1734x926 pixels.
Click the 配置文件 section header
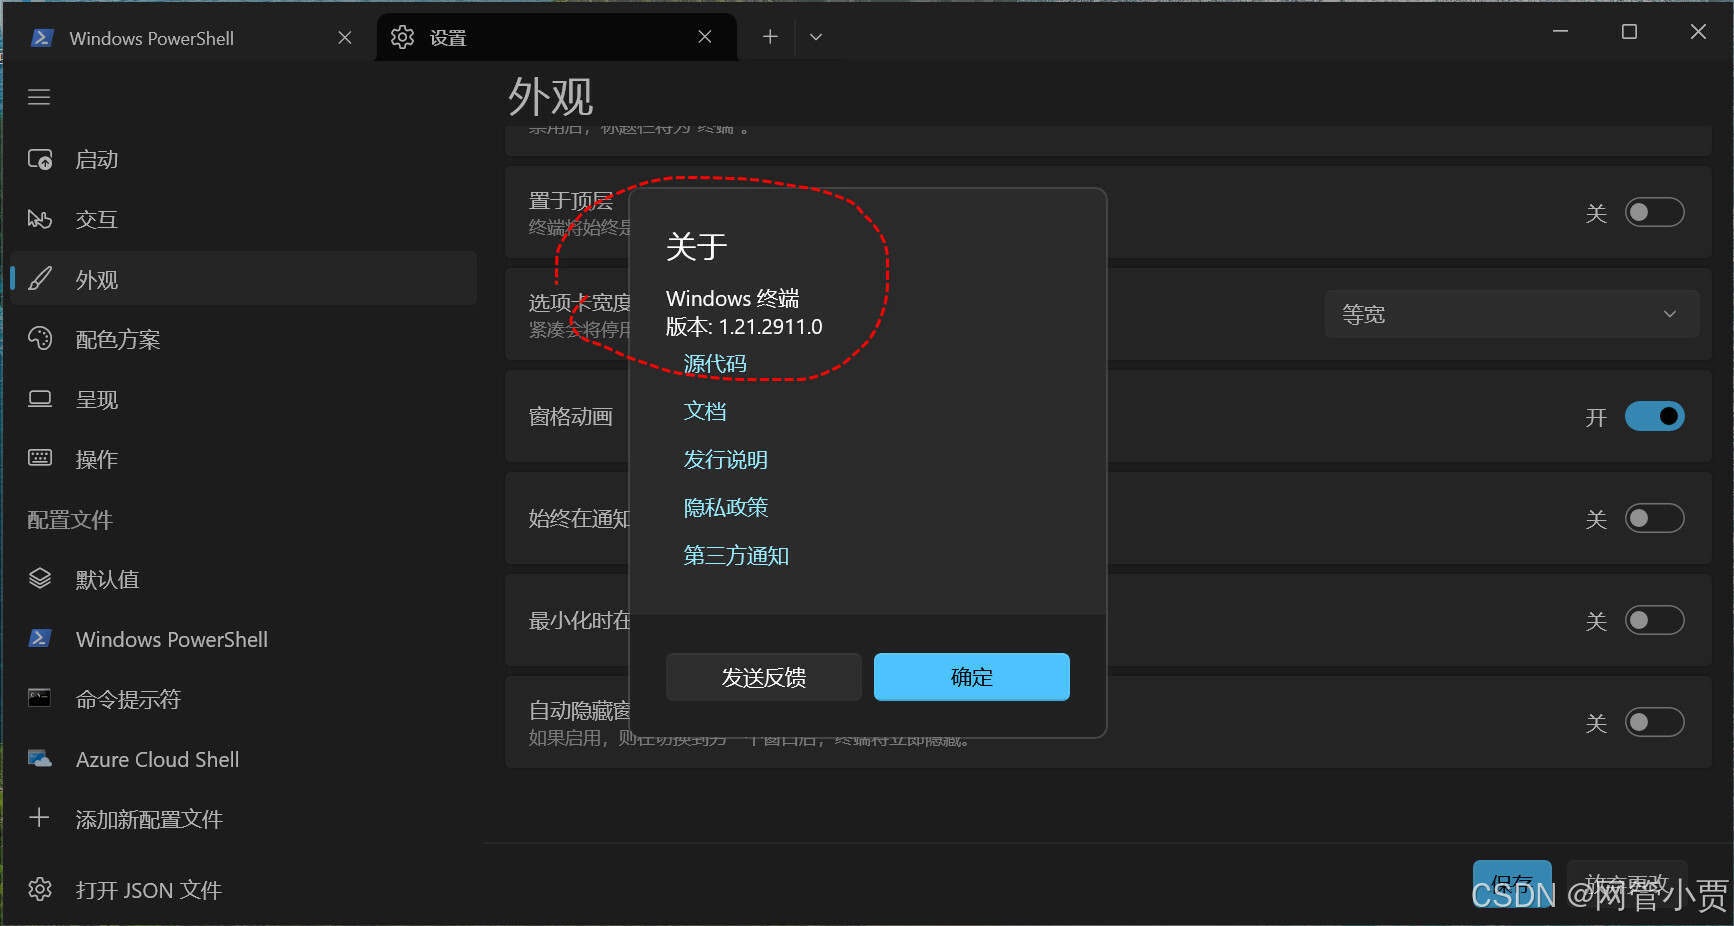(x=70, y=520)
